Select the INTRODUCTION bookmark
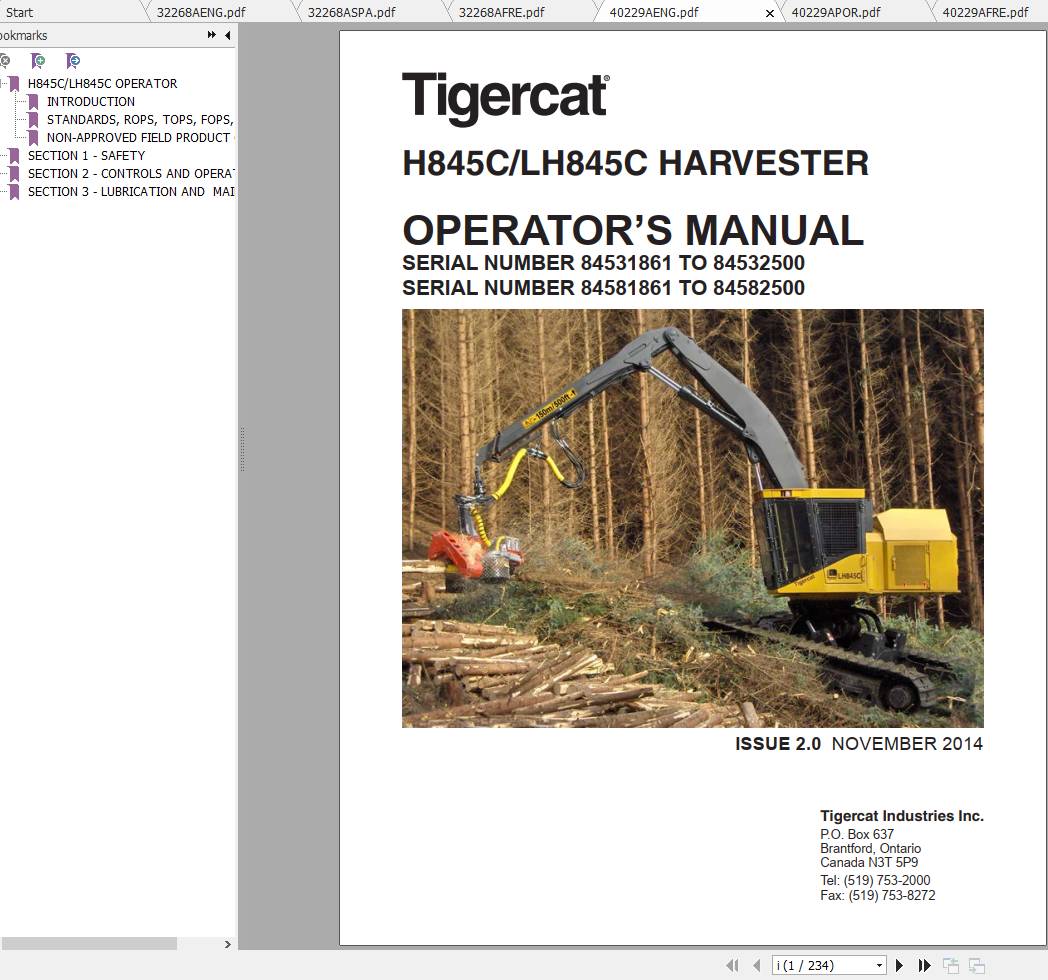This screenshot has height=980, width=1048. pos(91,101)
